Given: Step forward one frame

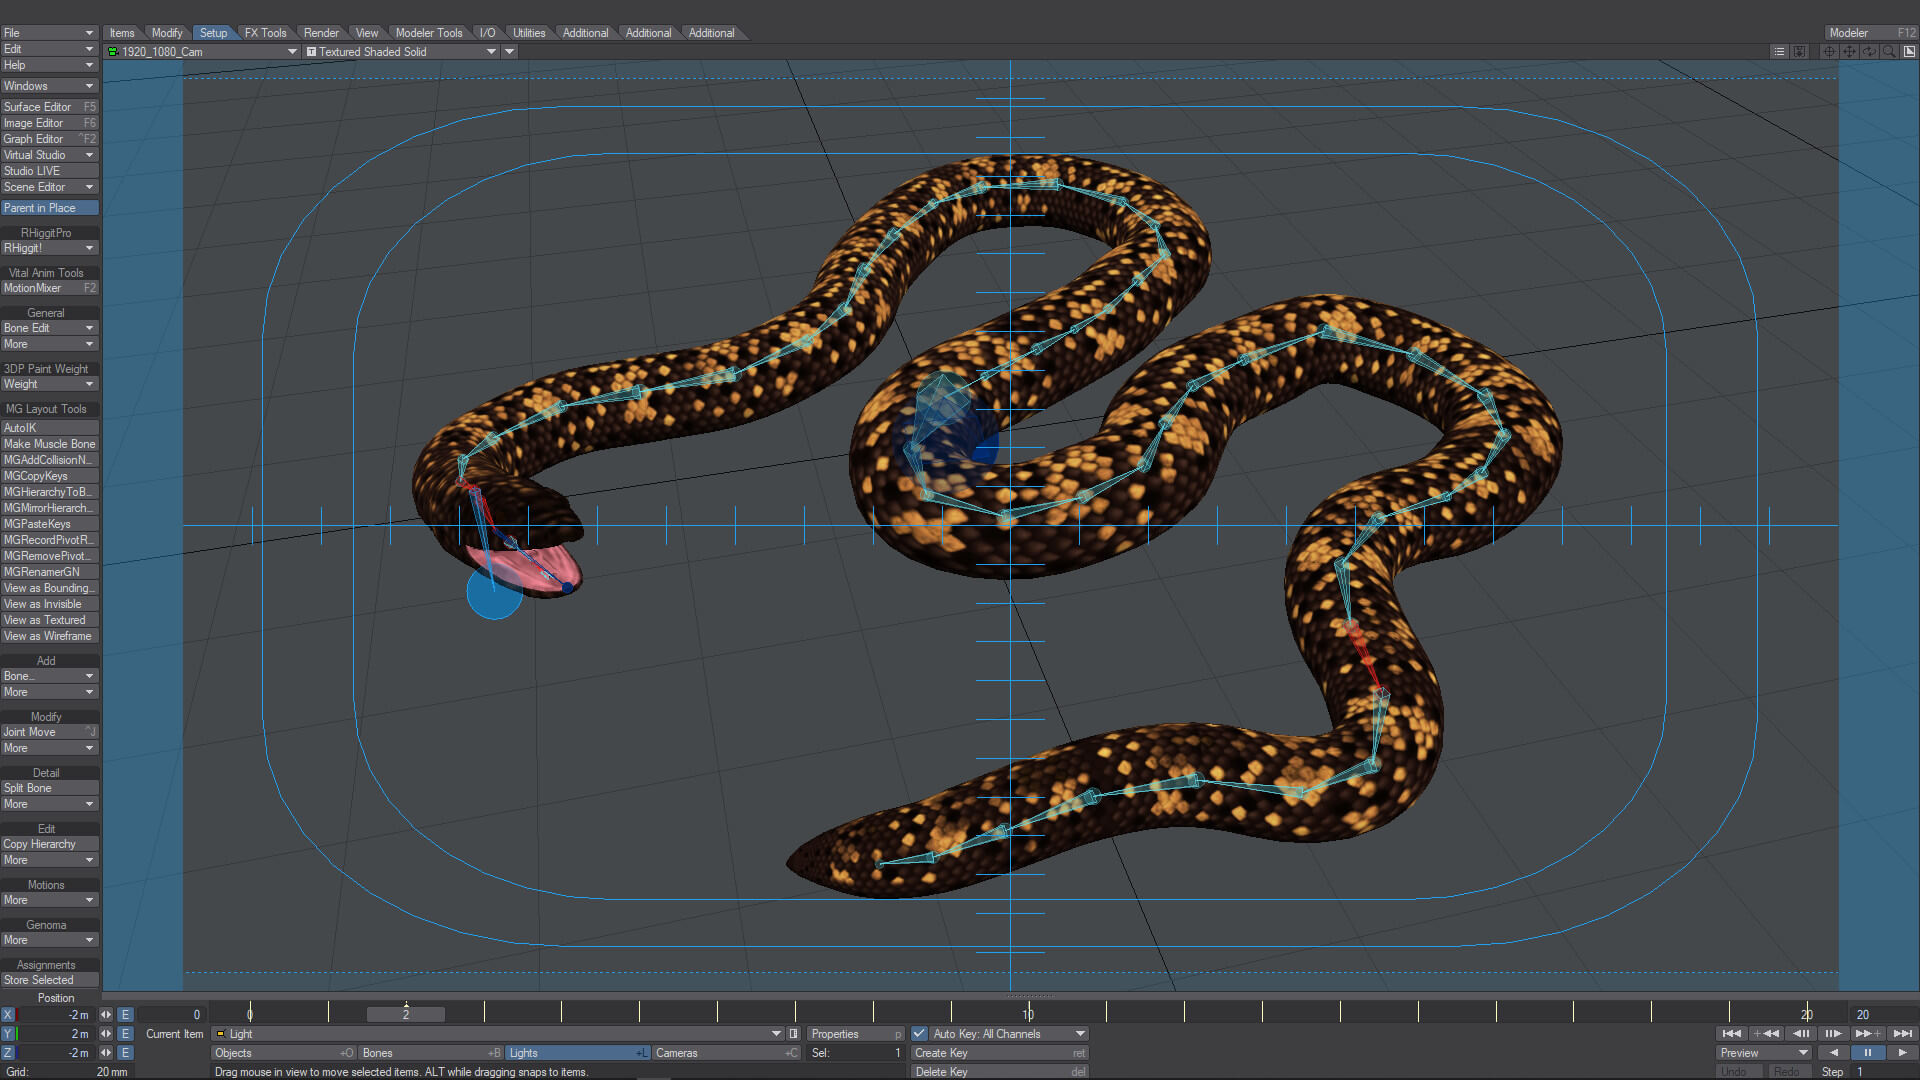Looking at the screenshot, I should 1832,1033.
